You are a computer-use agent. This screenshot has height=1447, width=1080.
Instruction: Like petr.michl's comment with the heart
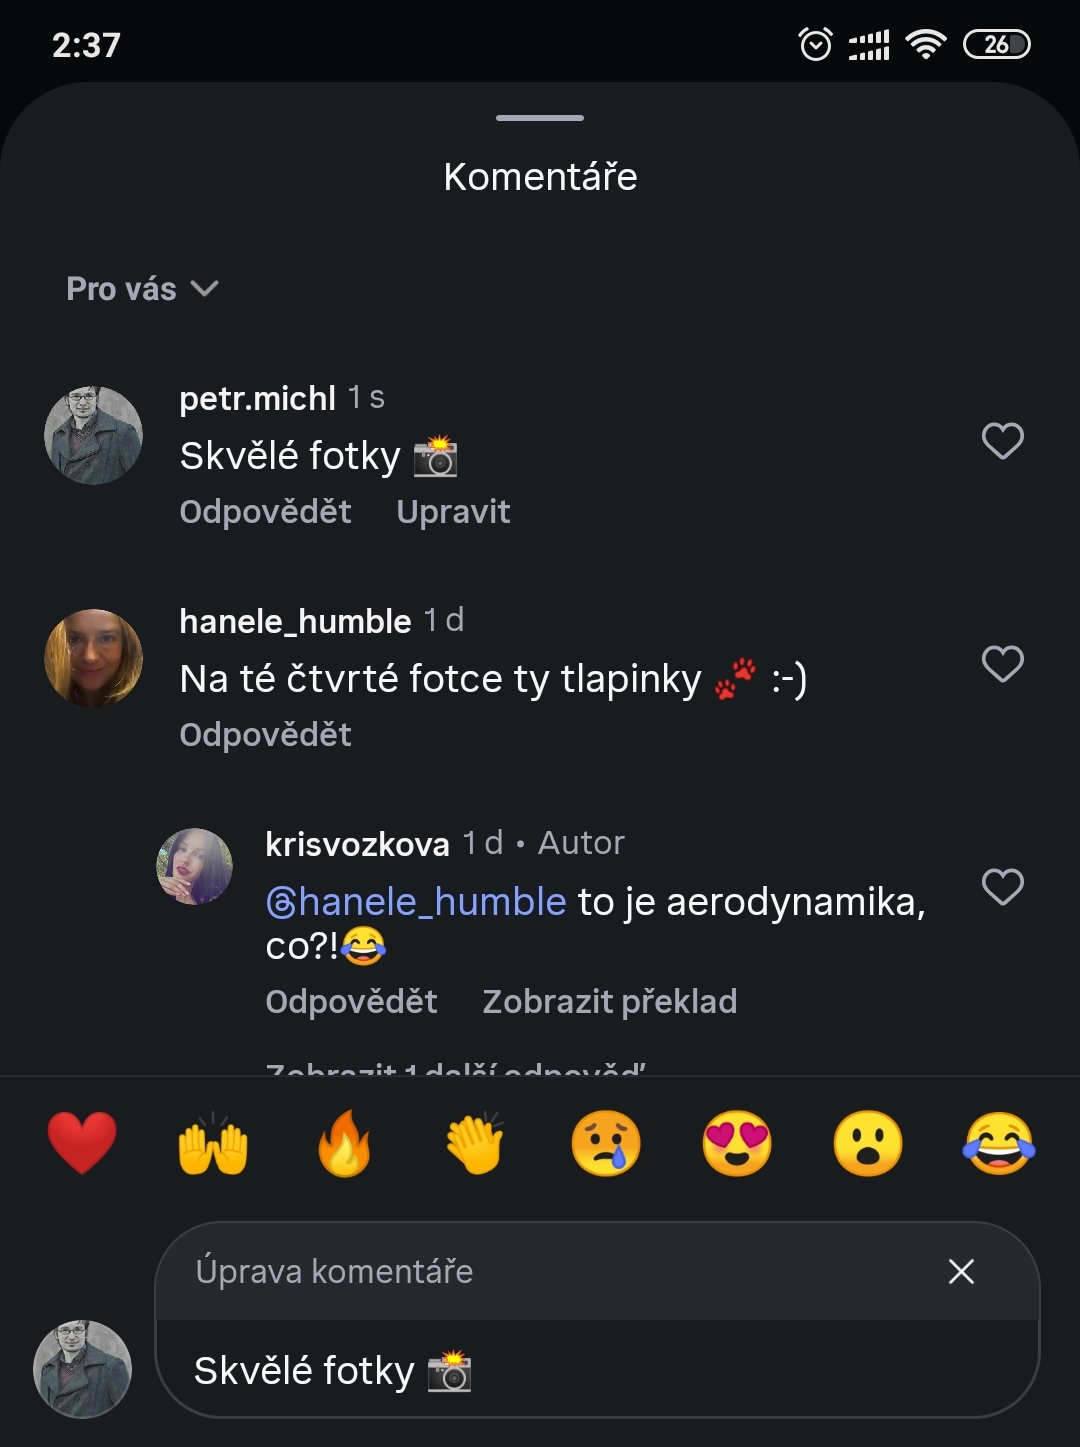[1002, 441]
